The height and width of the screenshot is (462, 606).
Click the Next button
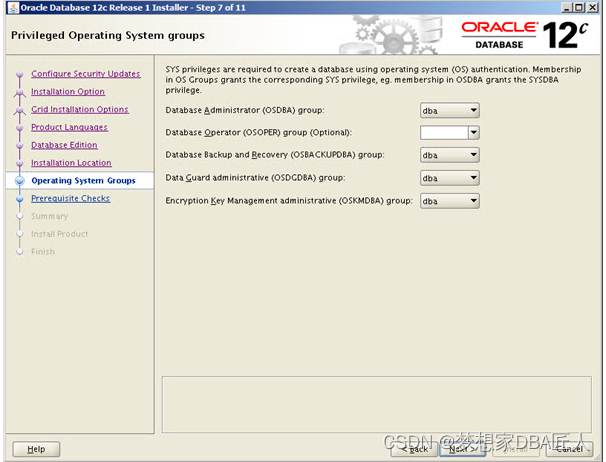[463, 449]
